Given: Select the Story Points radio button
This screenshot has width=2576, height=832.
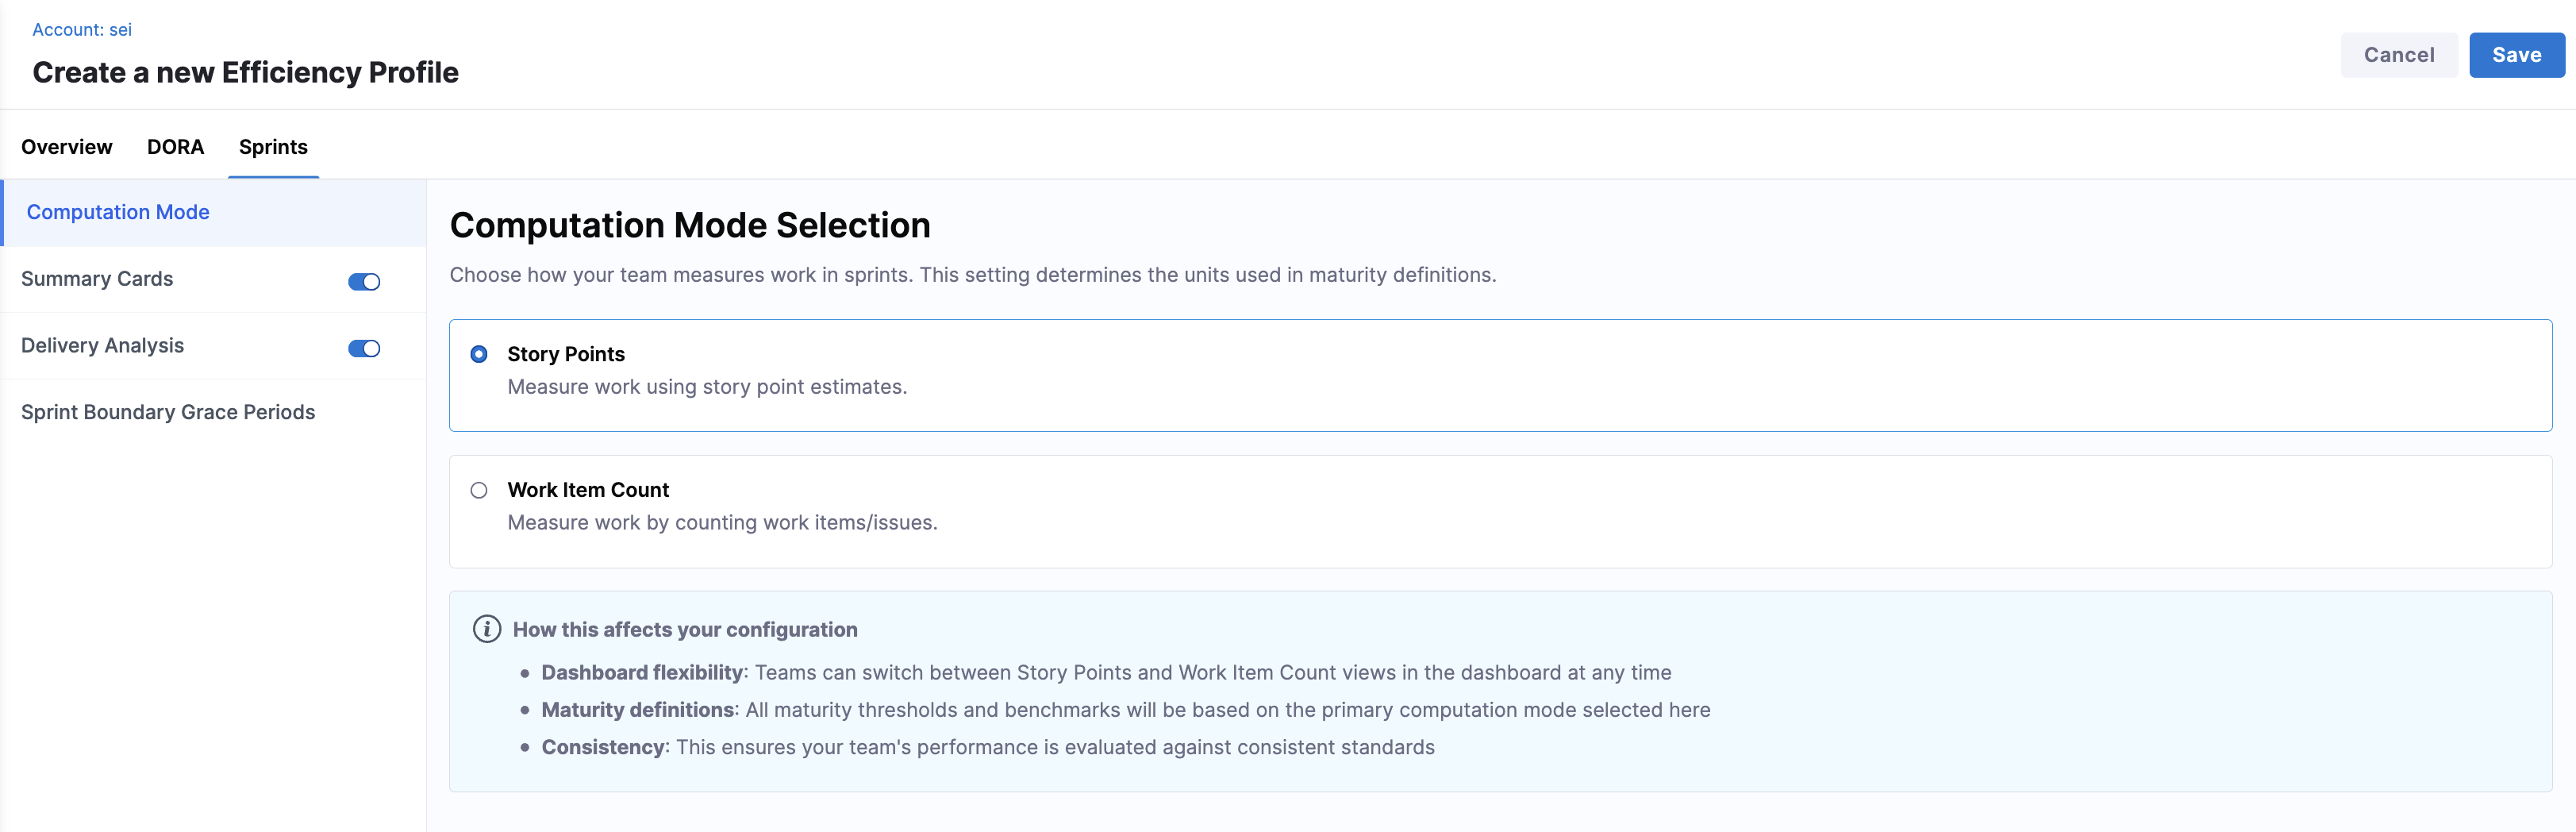Looking at the screenshot, I should pyautogui.click(x=479, y=354).
